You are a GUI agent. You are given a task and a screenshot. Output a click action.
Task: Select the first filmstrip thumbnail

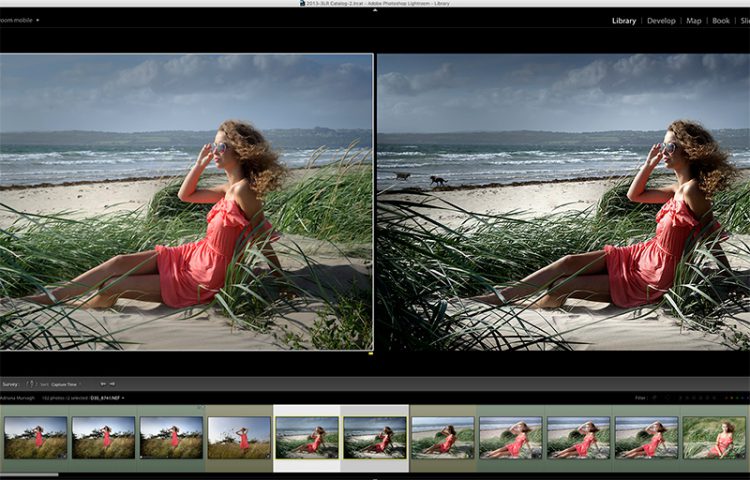click(x=35, y=437)
